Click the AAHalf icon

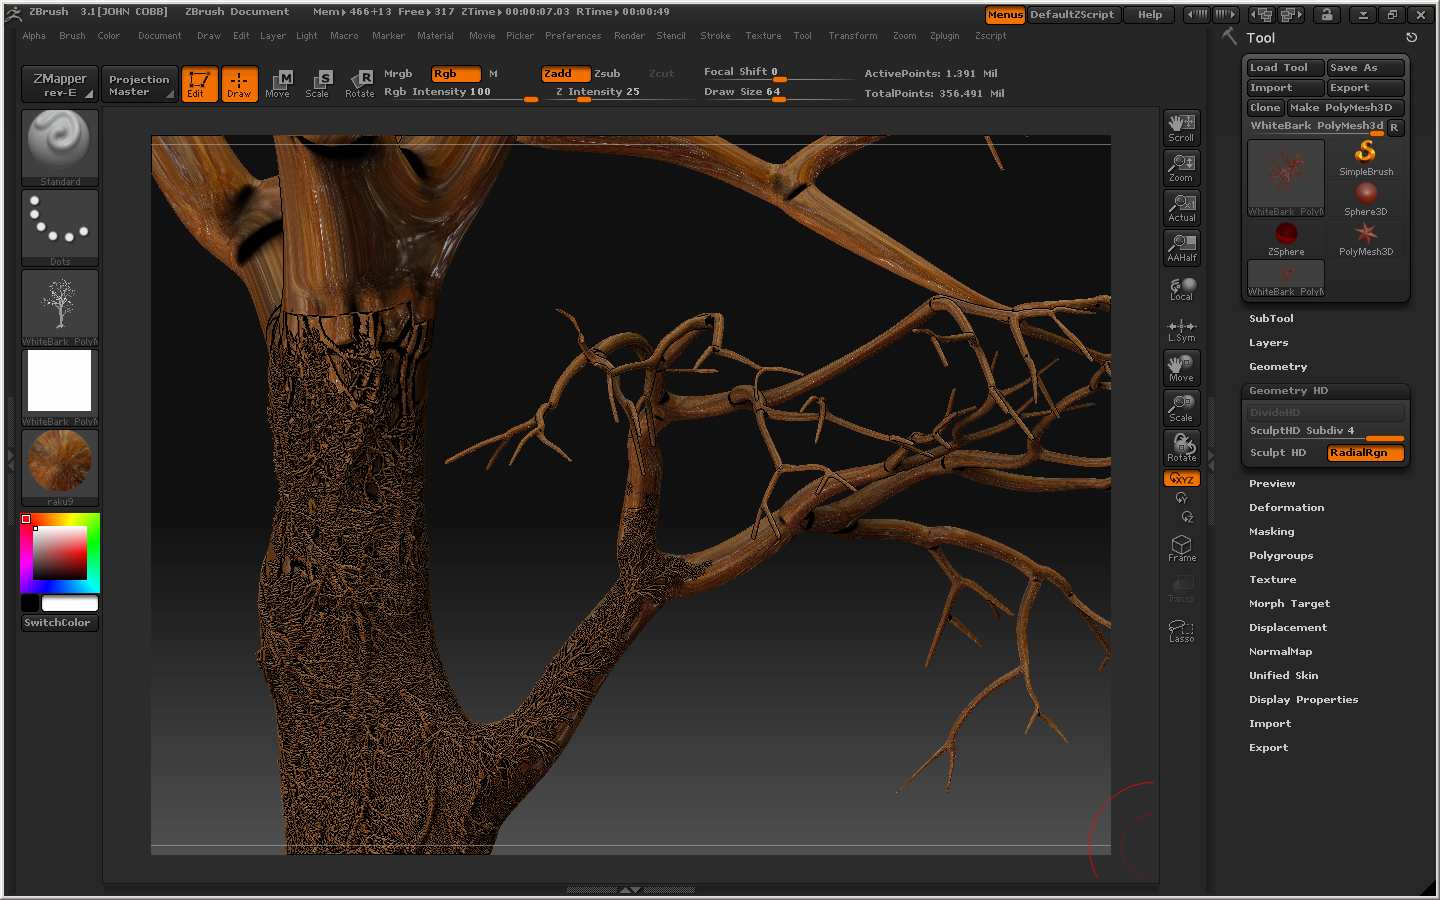tap(1182, 248)
